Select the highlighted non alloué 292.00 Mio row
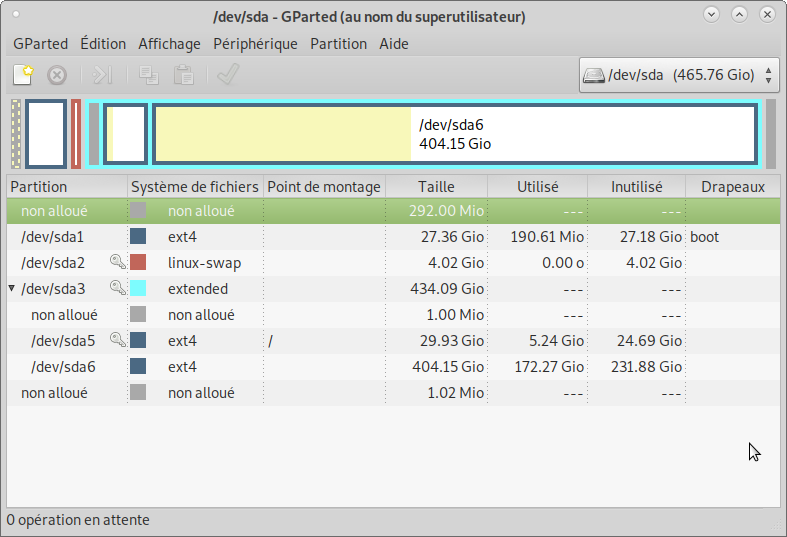787x537 pixels. coord(394,211)
